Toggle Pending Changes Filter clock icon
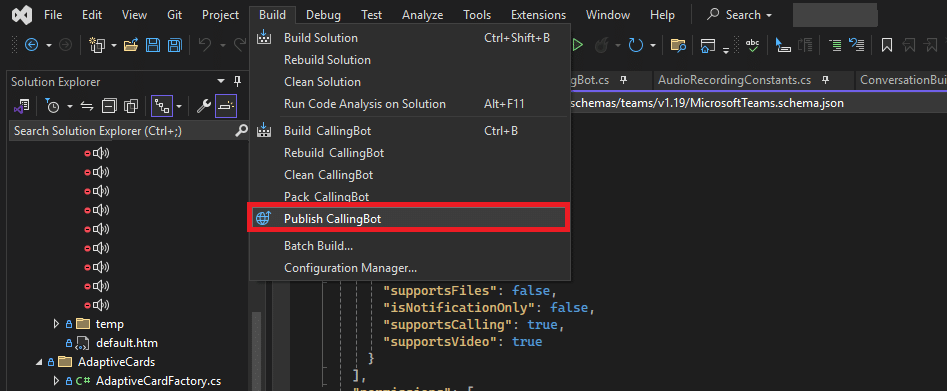This screenshot has width=947, height=391. (x=53, y=107)
